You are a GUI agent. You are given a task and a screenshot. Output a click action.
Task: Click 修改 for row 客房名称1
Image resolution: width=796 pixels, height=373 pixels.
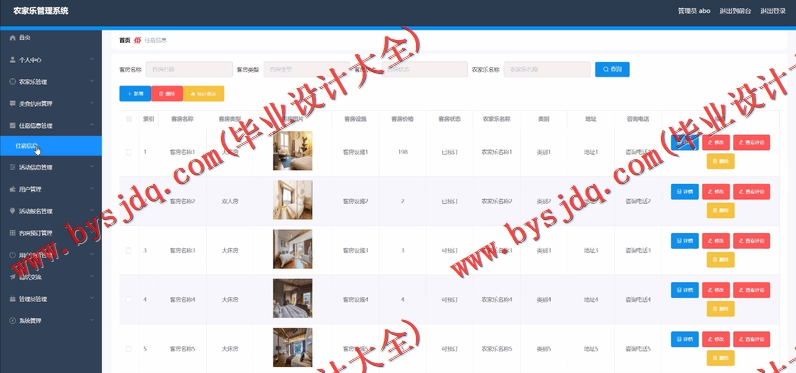(716, 143)
